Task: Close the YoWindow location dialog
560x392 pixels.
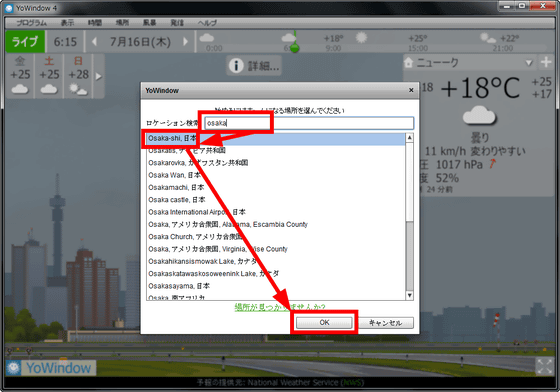Action: (x=411, y=90)
